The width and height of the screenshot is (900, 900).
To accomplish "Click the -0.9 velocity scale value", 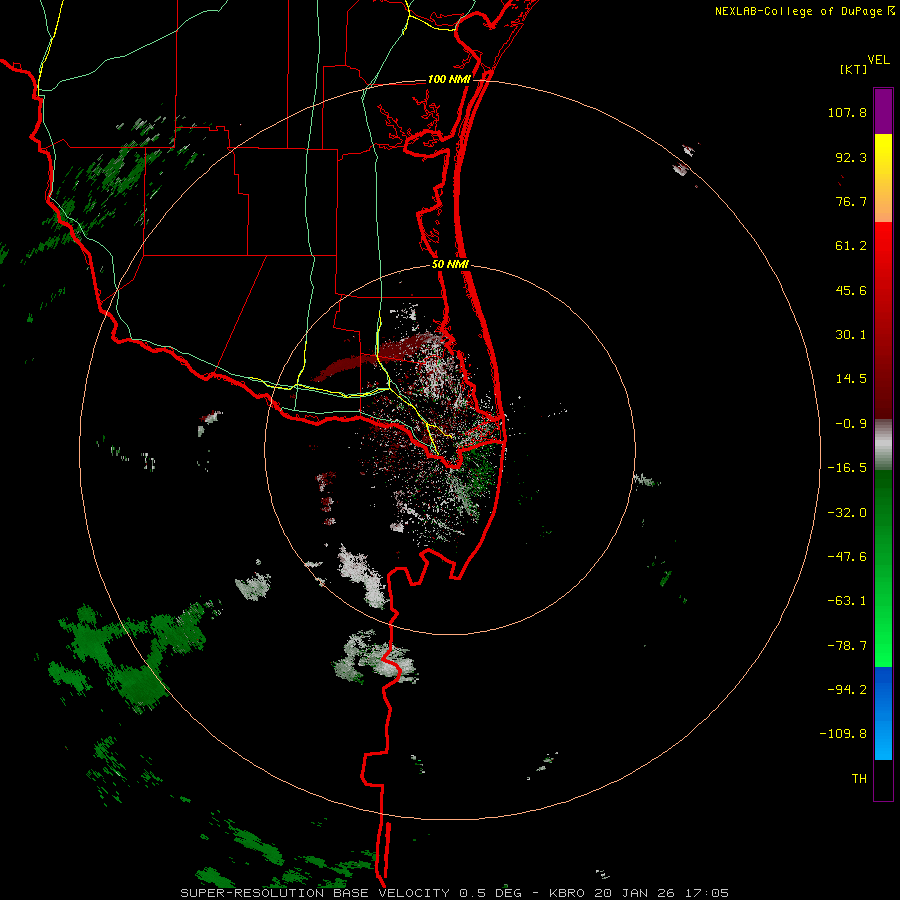I will click(851, 424).
